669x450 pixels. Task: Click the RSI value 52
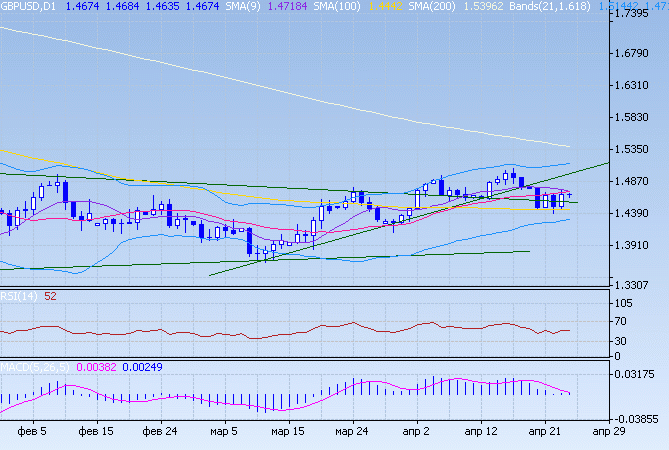50,295
